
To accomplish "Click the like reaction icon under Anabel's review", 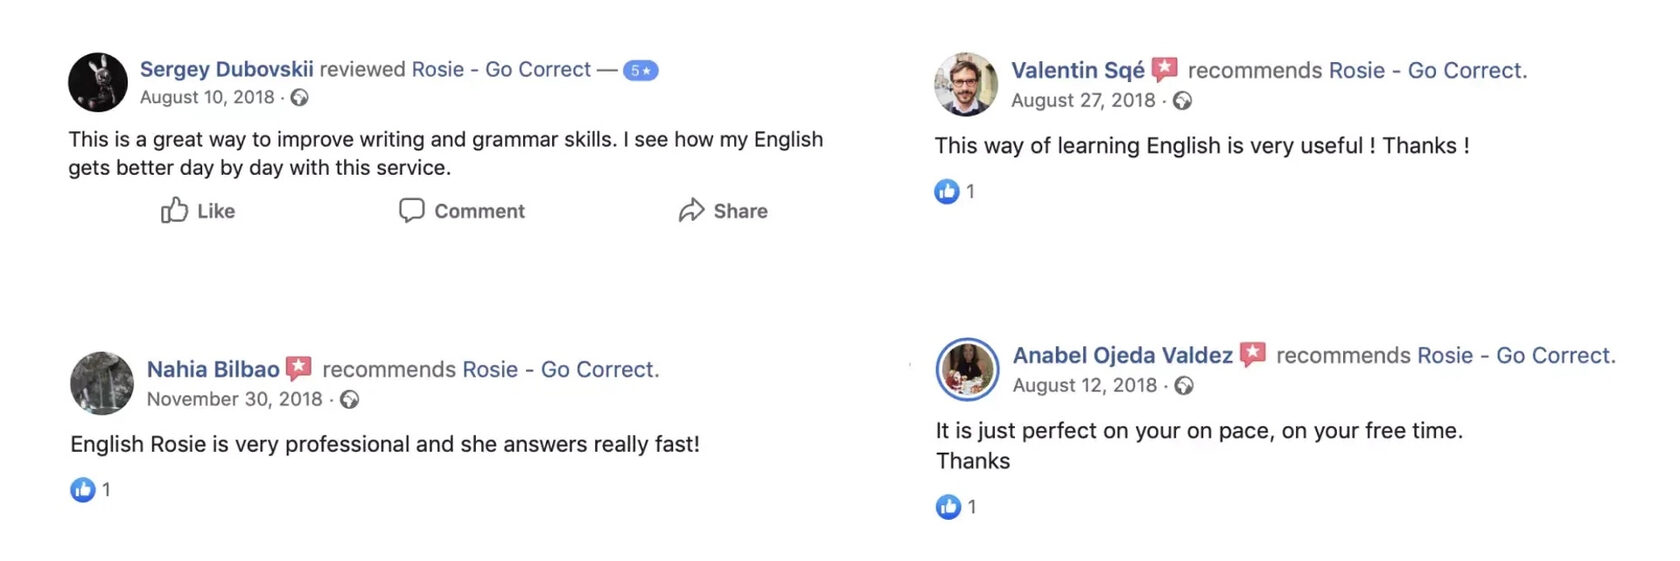I will [x=948, y=507].
